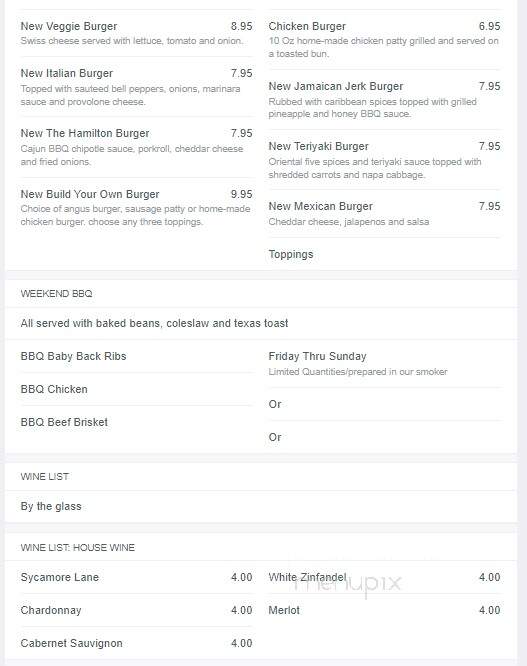527x666 pixels.
Task: Pick the Chardonnay wine entry
Action: pos(136,610)
